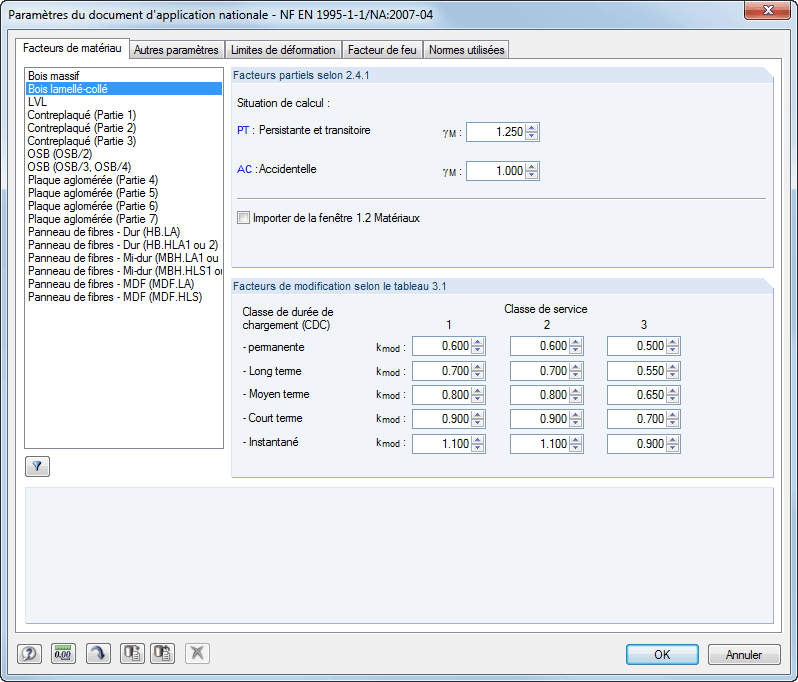
Task: Click the grayed-out delete X icon
Action: tap(197, 653)
